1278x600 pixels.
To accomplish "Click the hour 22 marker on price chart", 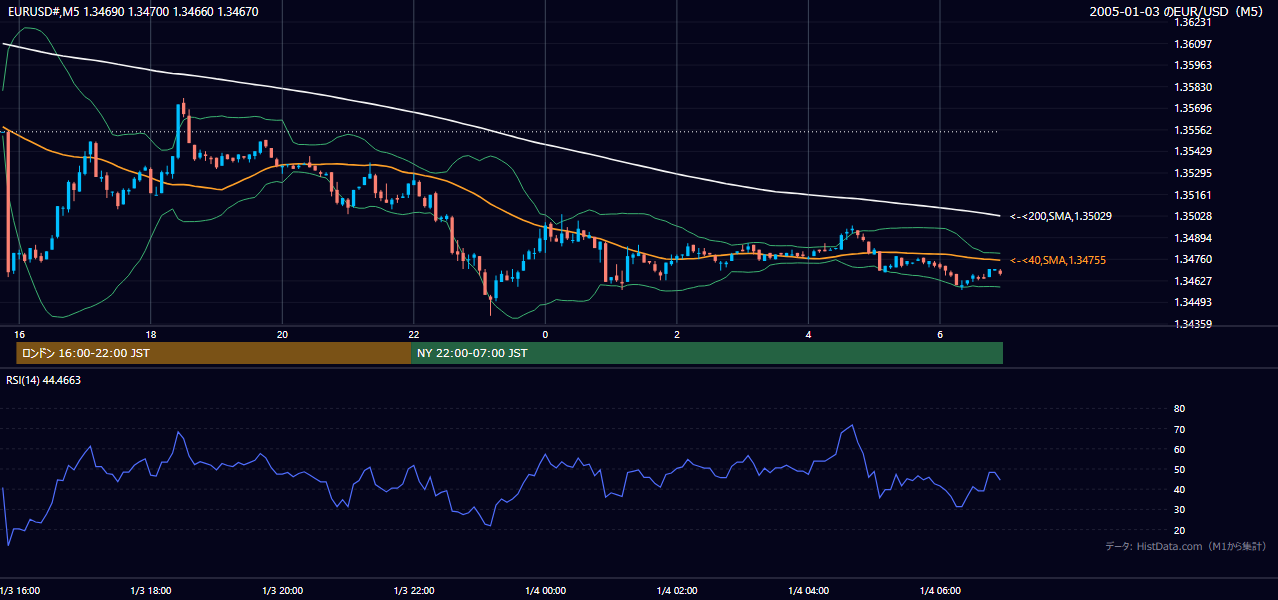I will (414, 334).
